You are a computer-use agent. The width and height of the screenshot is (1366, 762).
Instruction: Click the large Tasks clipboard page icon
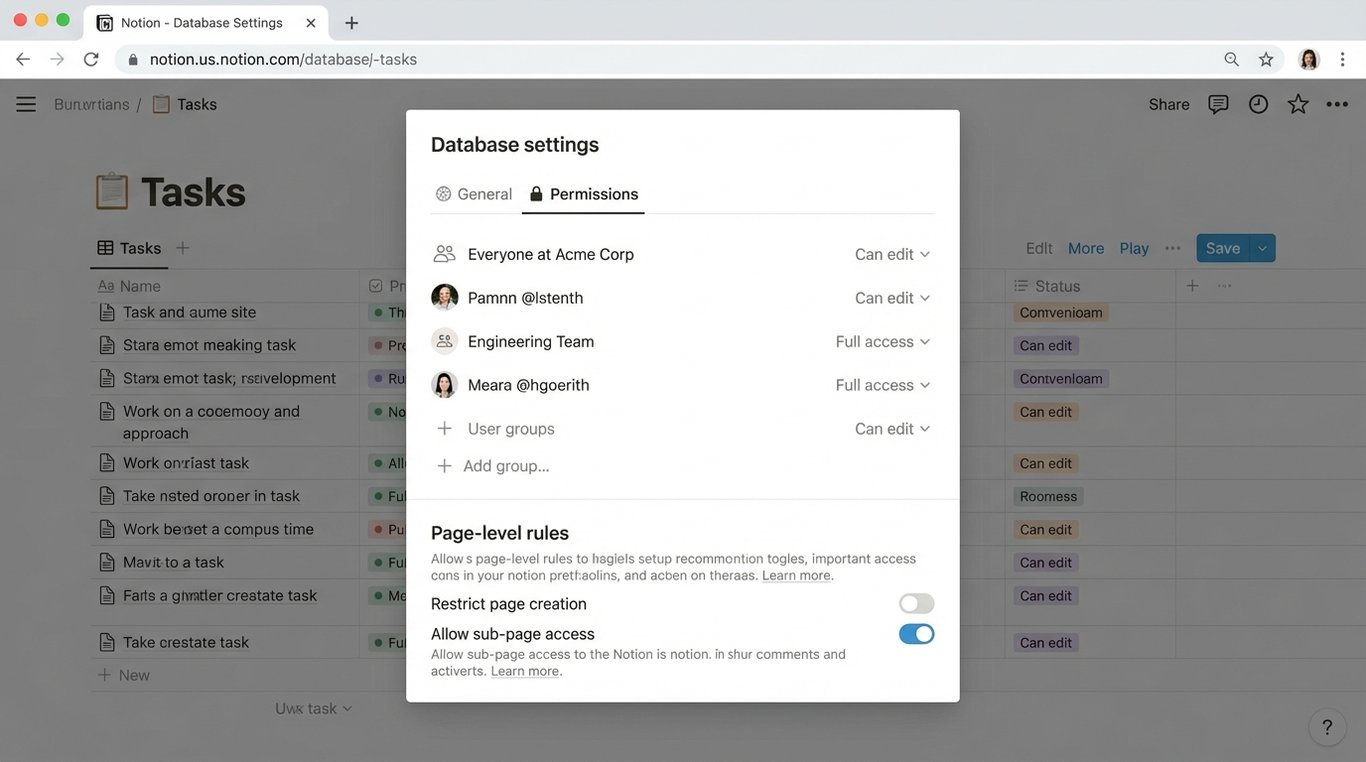click(111, 192)
